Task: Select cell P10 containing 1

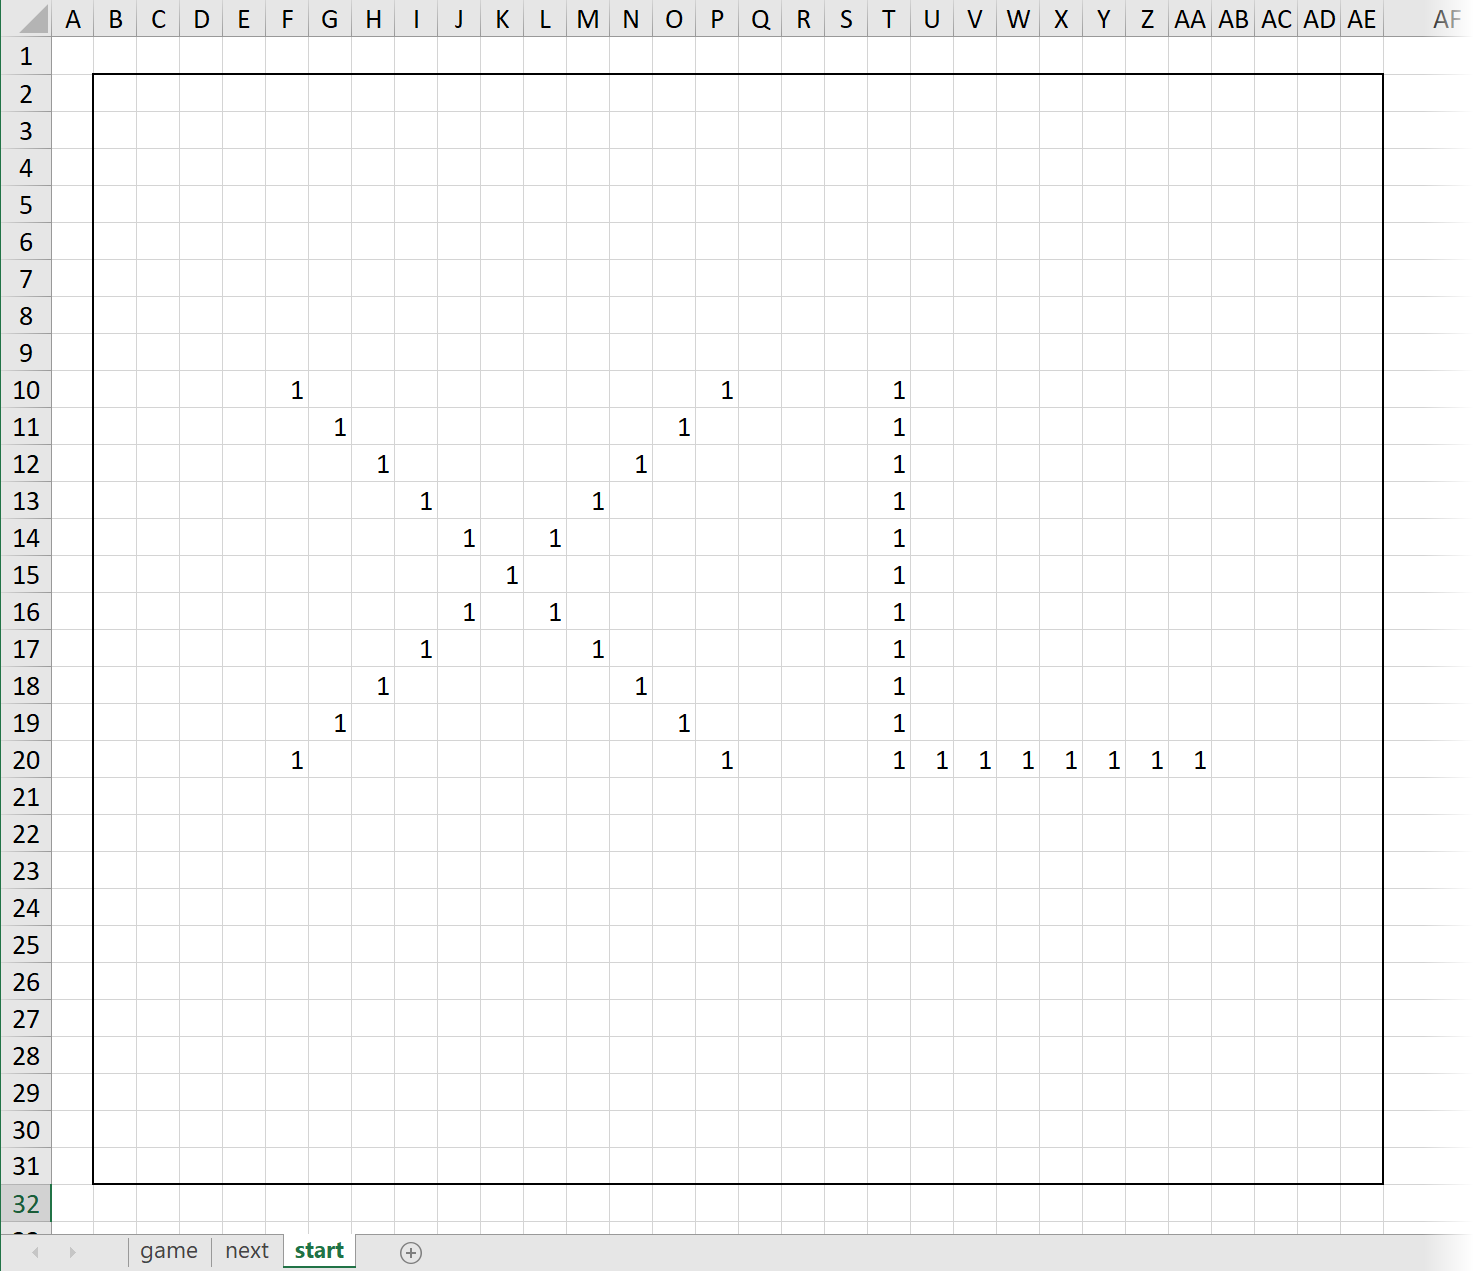Action: pyautogui.click(x=717, y=389)
